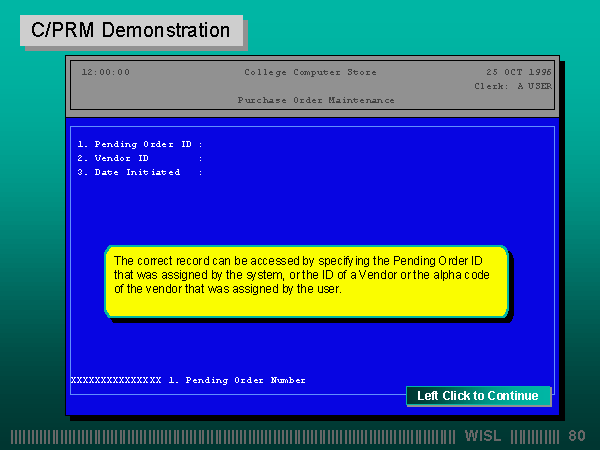
Task: Select the '3. Date Initiated' label
Action: [129, 172]
